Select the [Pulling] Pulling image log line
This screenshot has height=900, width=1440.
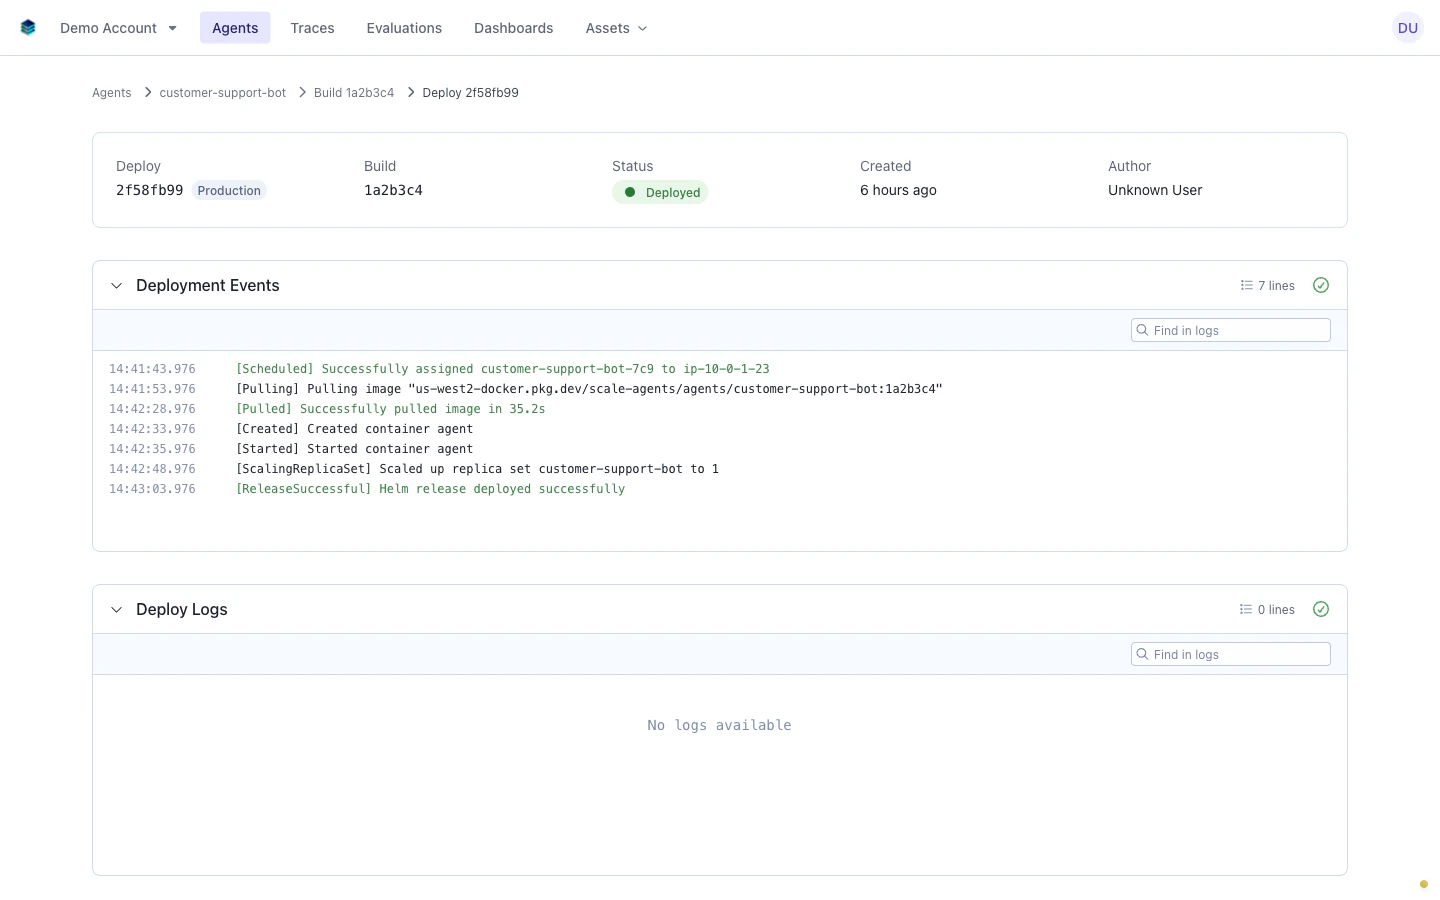[x=589, y=389]
